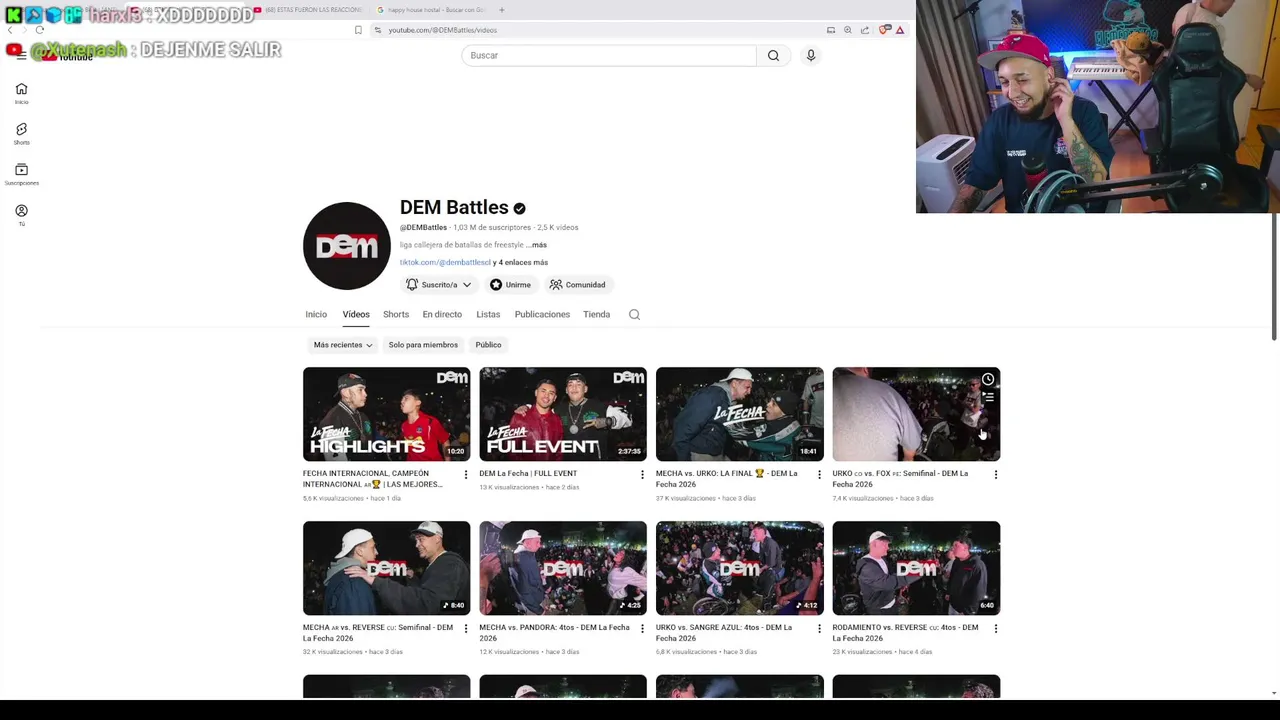The width and height of the screenshot is (1280, 720).
Task: Click the channel search magnifier icon
Action: tap(634, 314)
